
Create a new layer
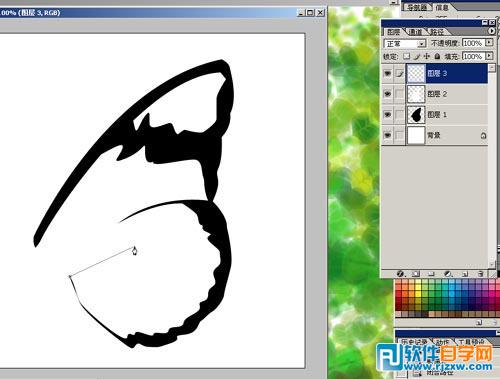[x=465, y=274]
